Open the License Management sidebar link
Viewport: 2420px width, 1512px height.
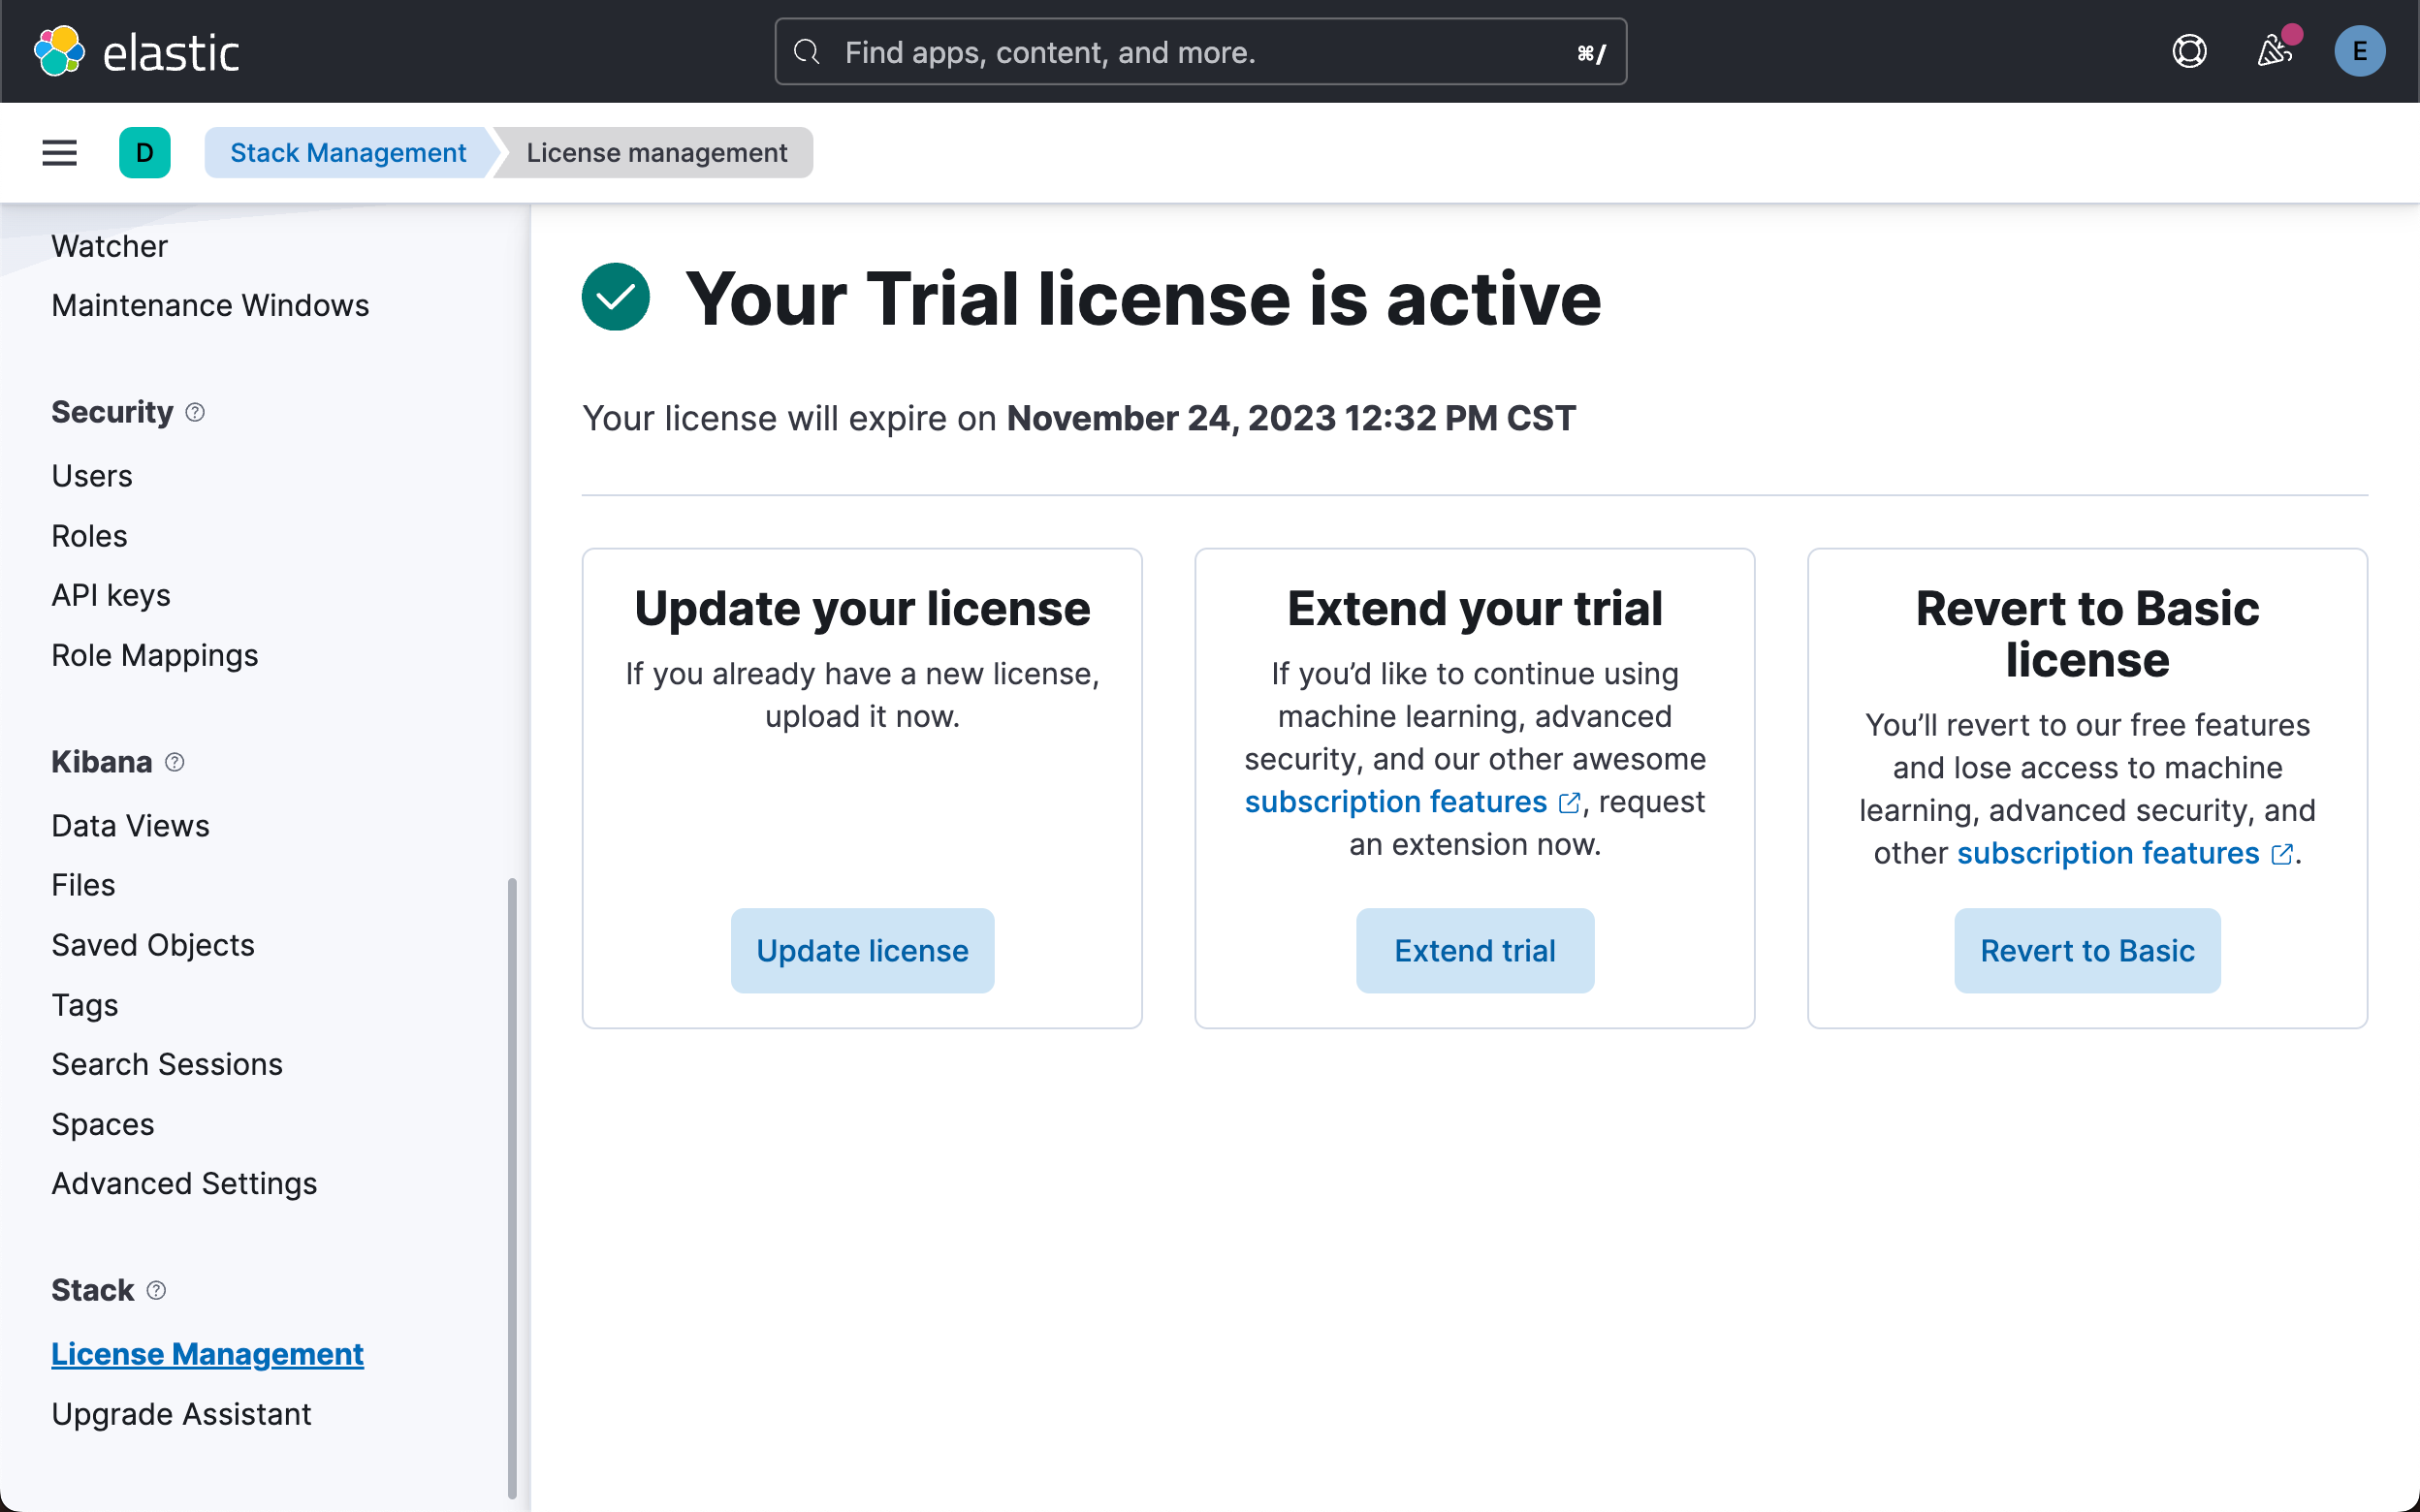click(x=207, y=1353)
